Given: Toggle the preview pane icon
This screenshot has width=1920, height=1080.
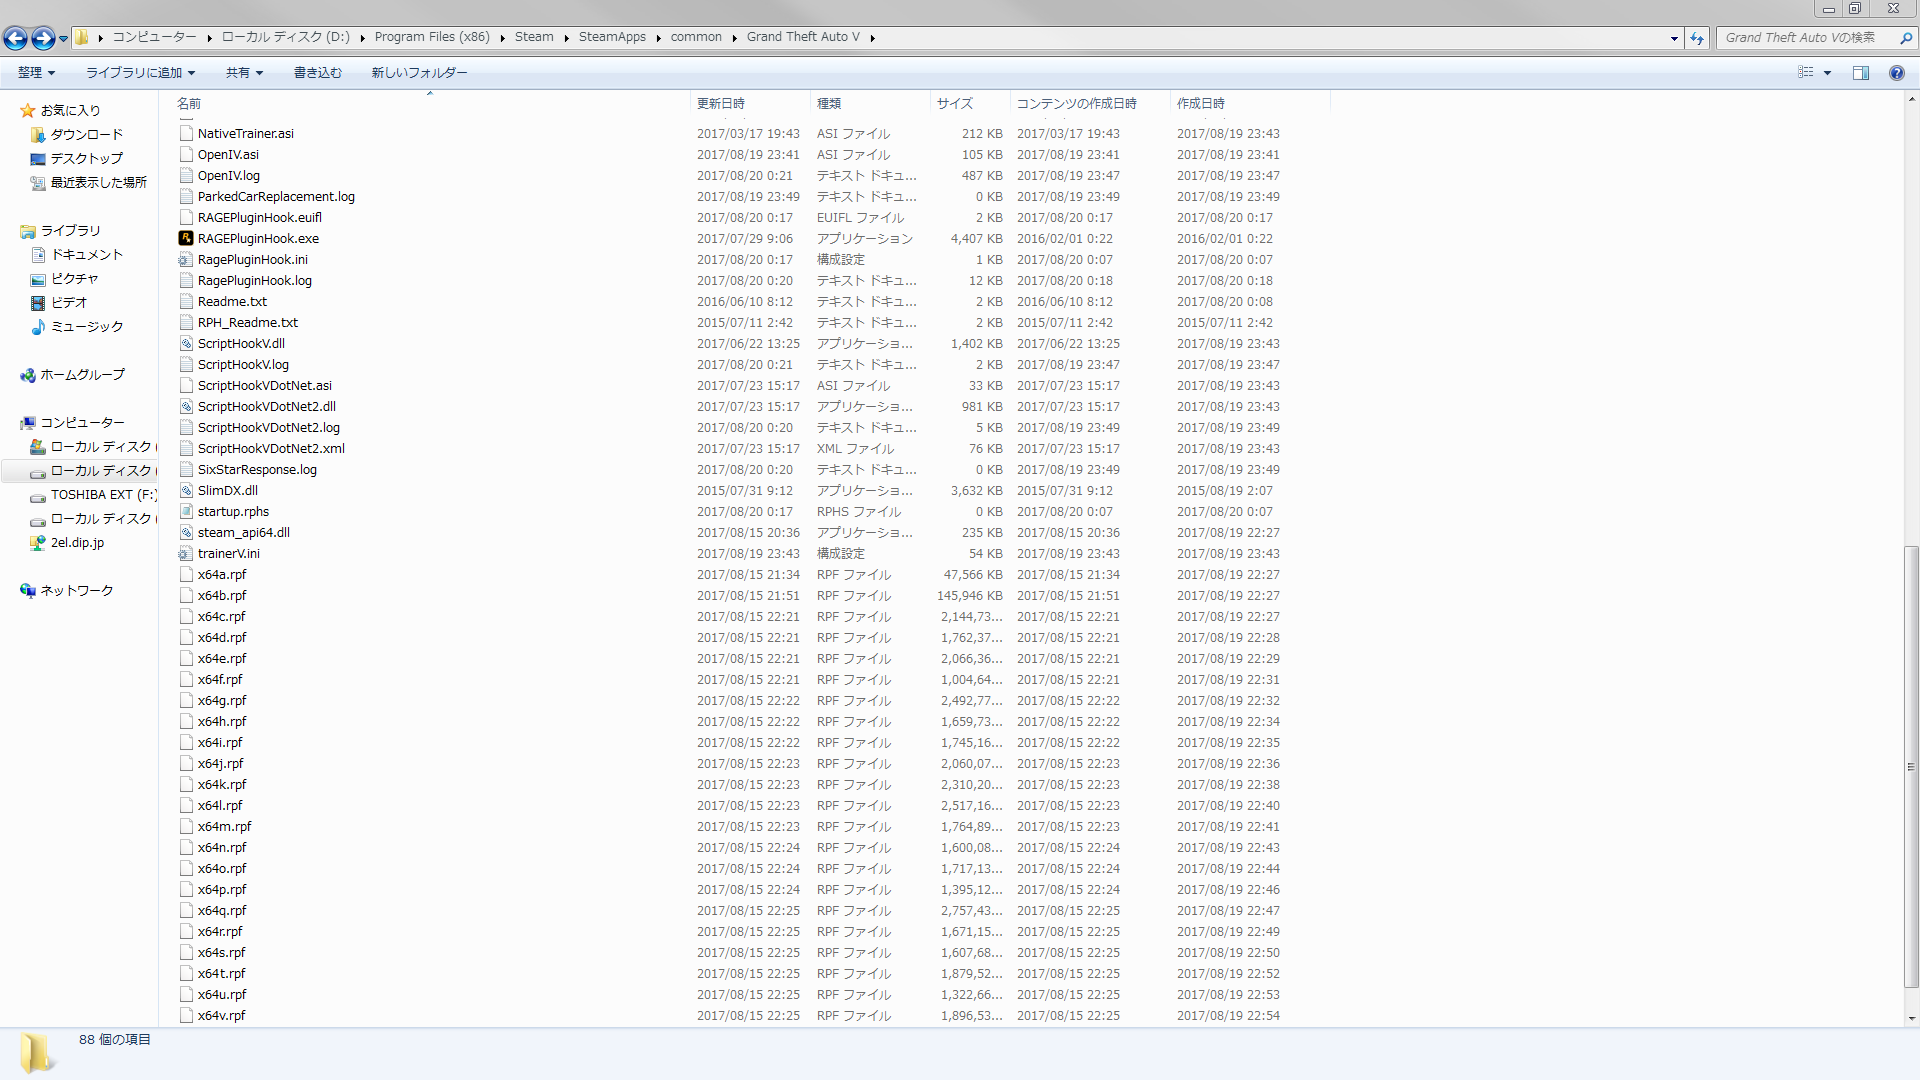Looking at the screenshot, I should pyautogui.click(x=1860, y=72).
